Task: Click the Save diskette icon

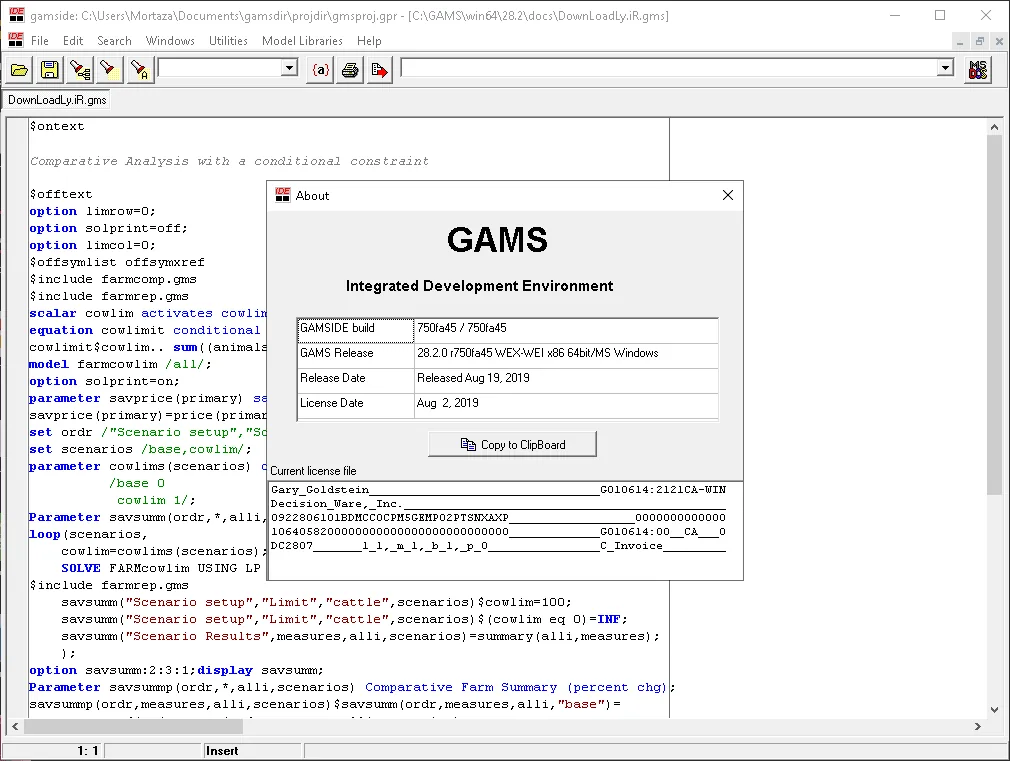Action: pyautogui.click(x=50, y=70)
